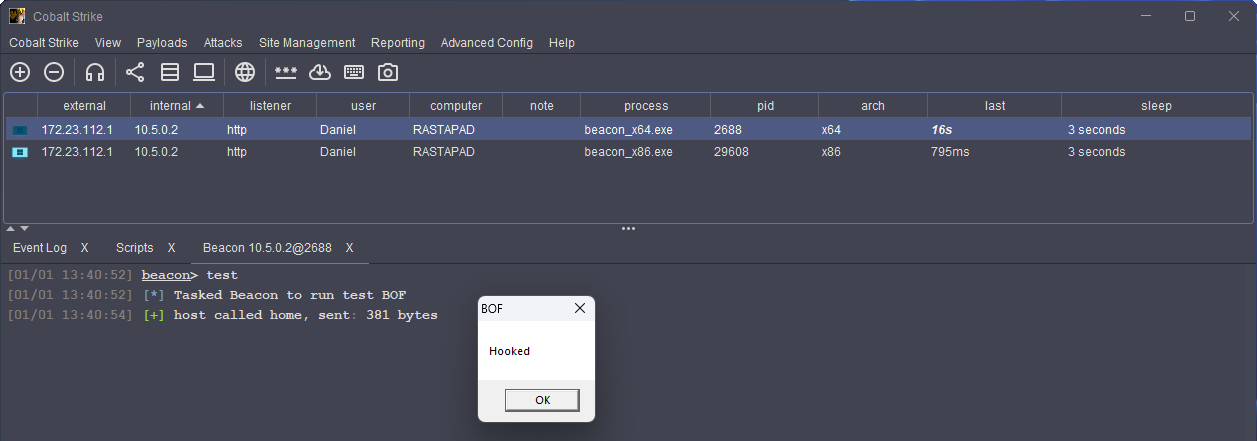Sort by the pid column header

(765, 105)
